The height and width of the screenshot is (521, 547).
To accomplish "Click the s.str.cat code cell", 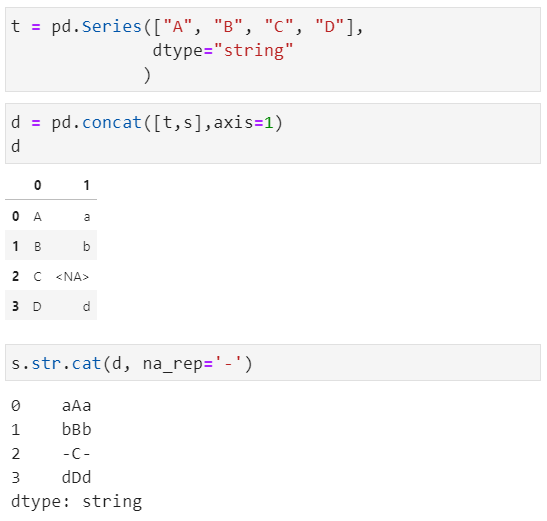I will coord(273,363).
